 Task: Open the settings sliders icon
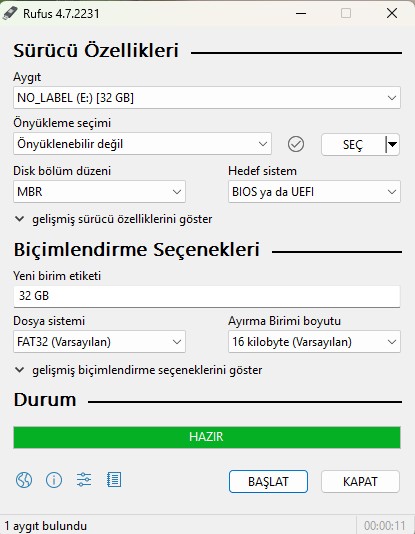coord(84,480)
